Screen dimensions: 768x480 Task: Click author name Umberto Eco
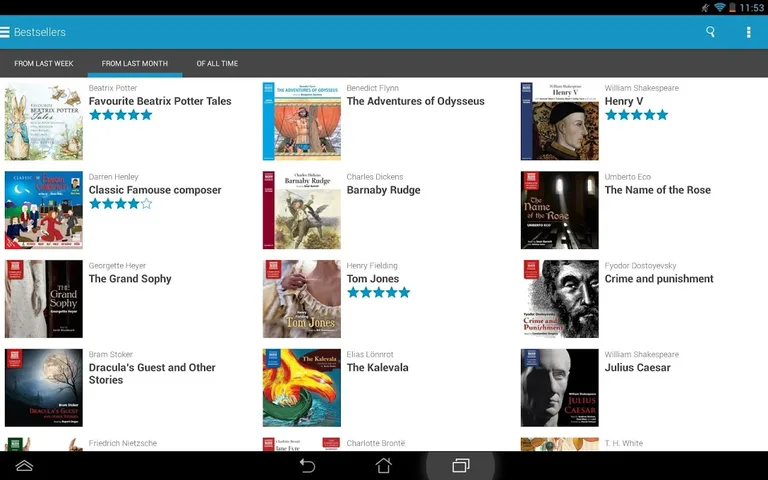coord(627,177)
